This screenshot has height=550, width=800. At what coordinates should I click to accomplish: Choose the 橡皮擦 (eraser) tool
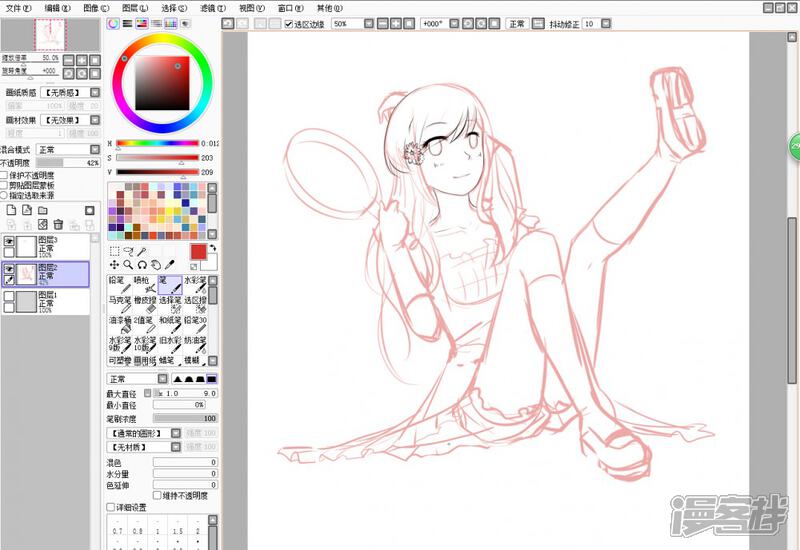point(145,304)
